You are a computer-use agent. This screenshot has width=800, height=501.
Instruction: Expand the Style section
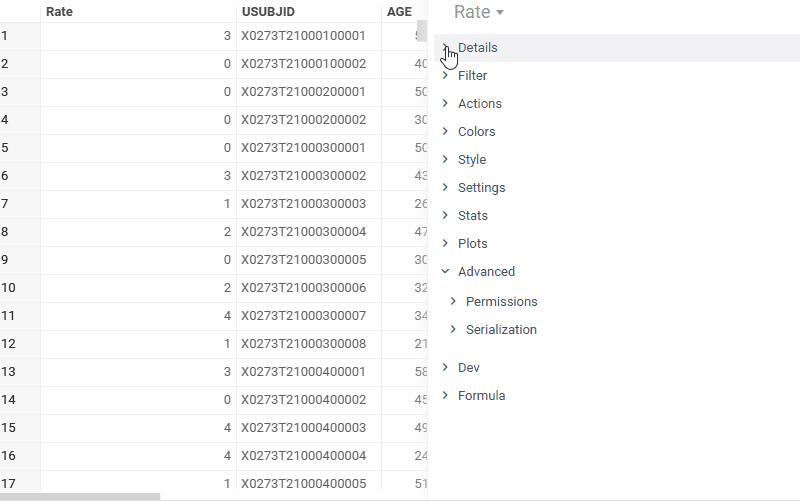click(x=471, y=160)
